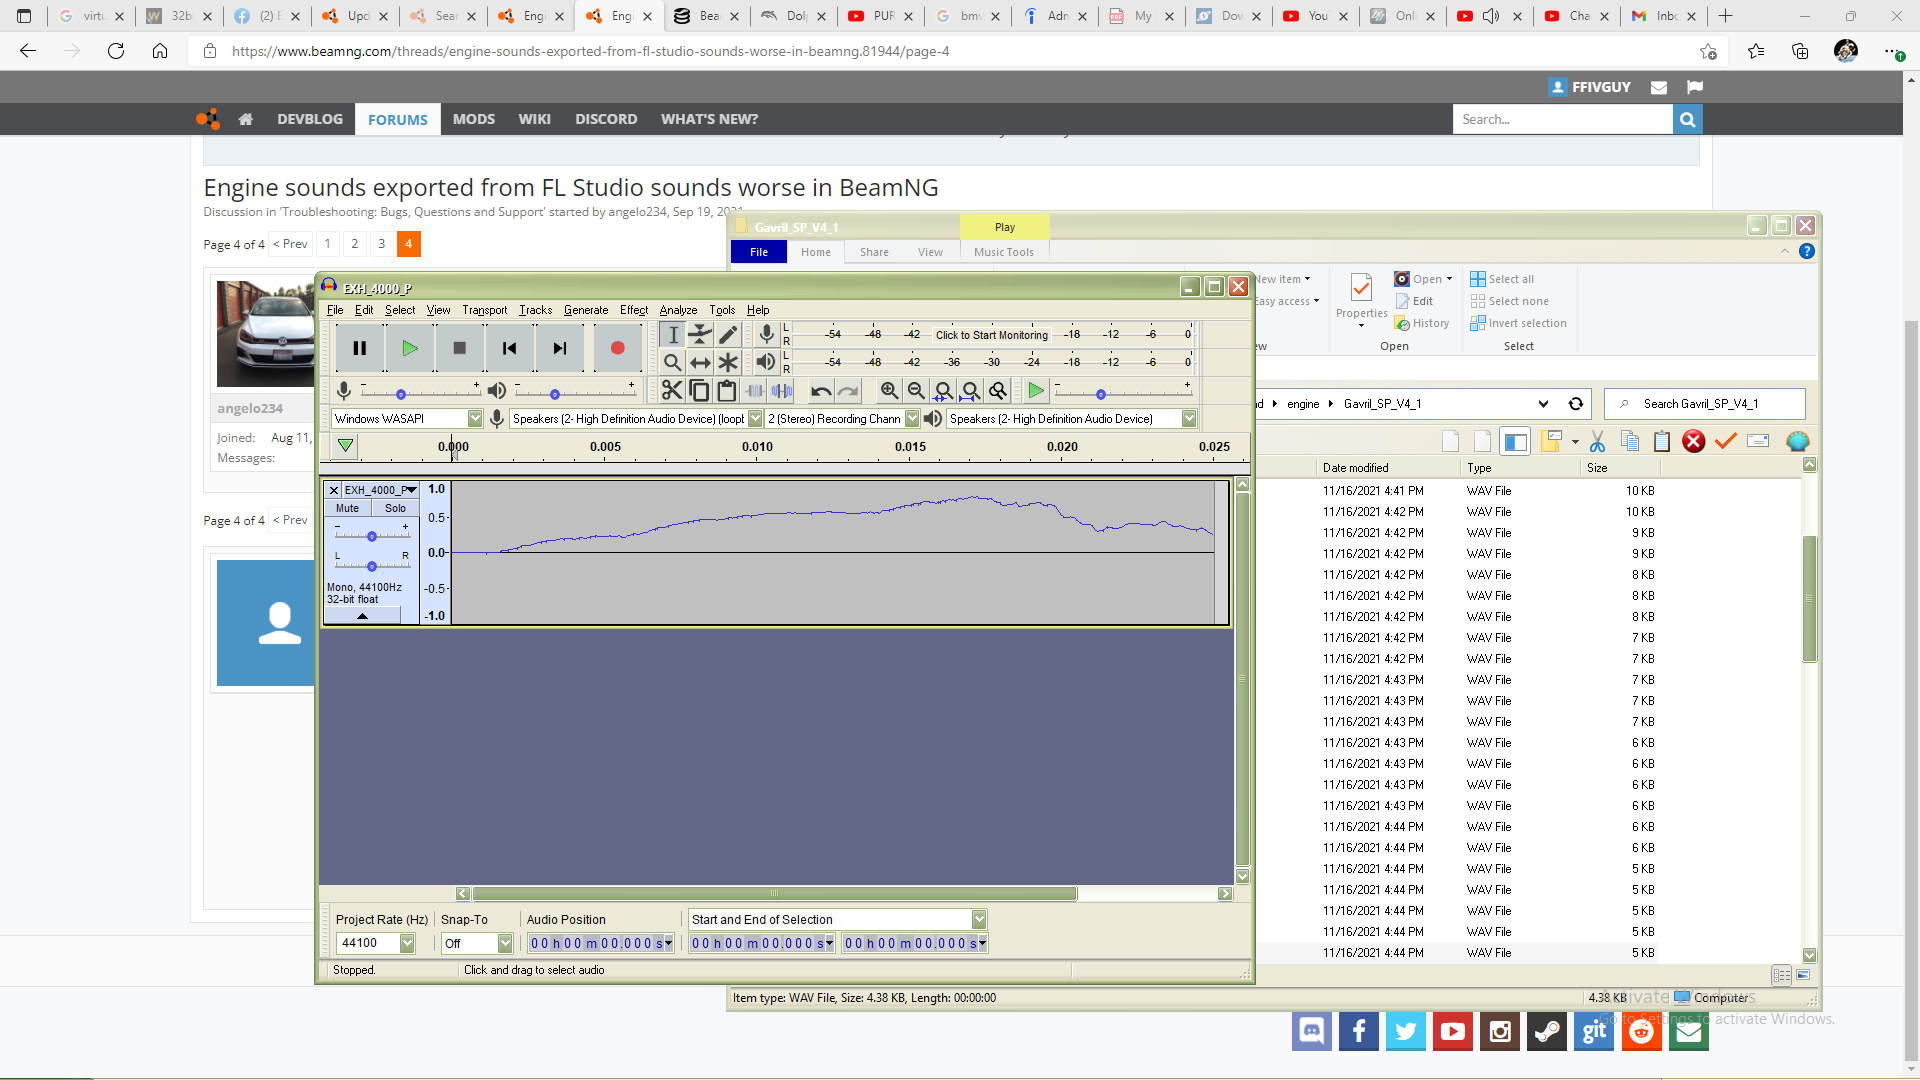This screenshot has height=1080, width=1920.
Task: Click the < Prev page link at top
Action: [x=290, y=244]
